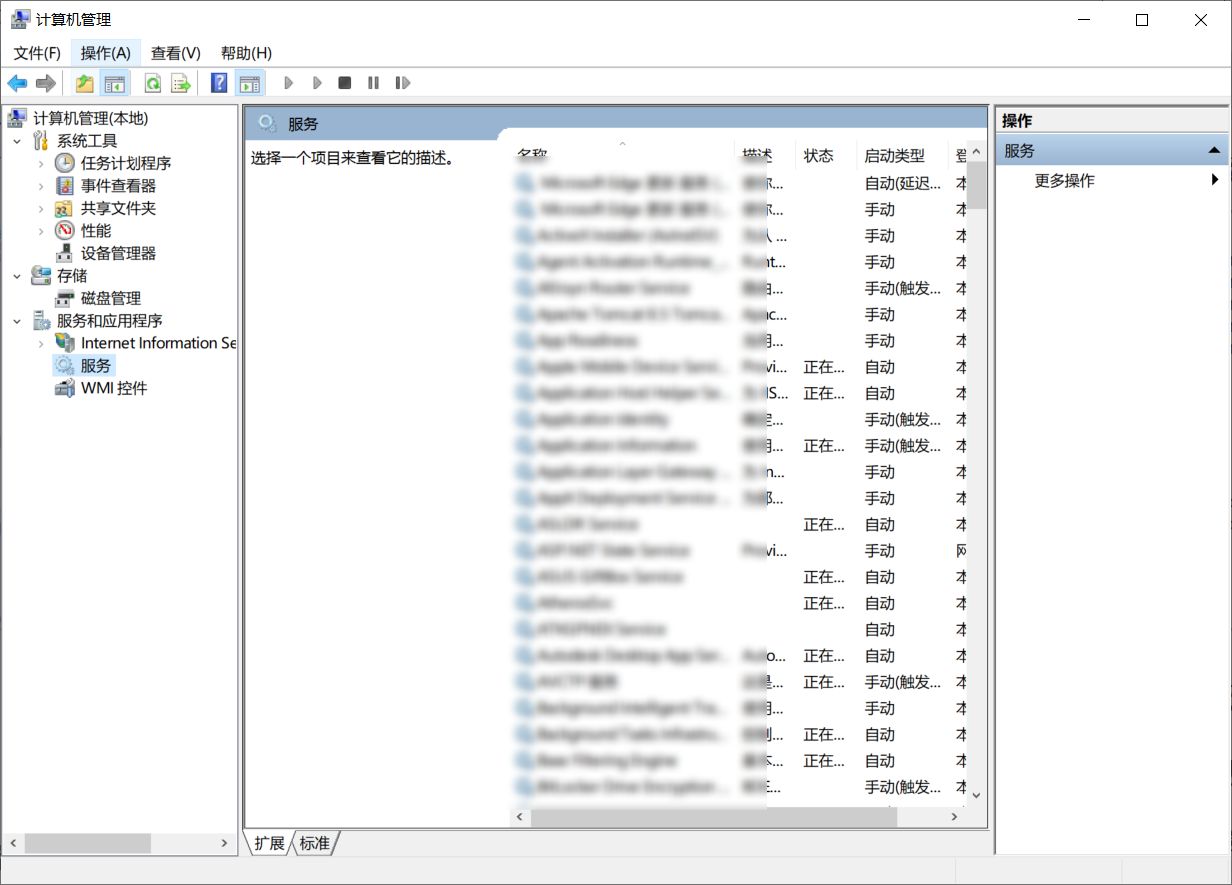1232x885 pixels.
Task: Expand the Internet Information Services node
Action: (41, 343)
